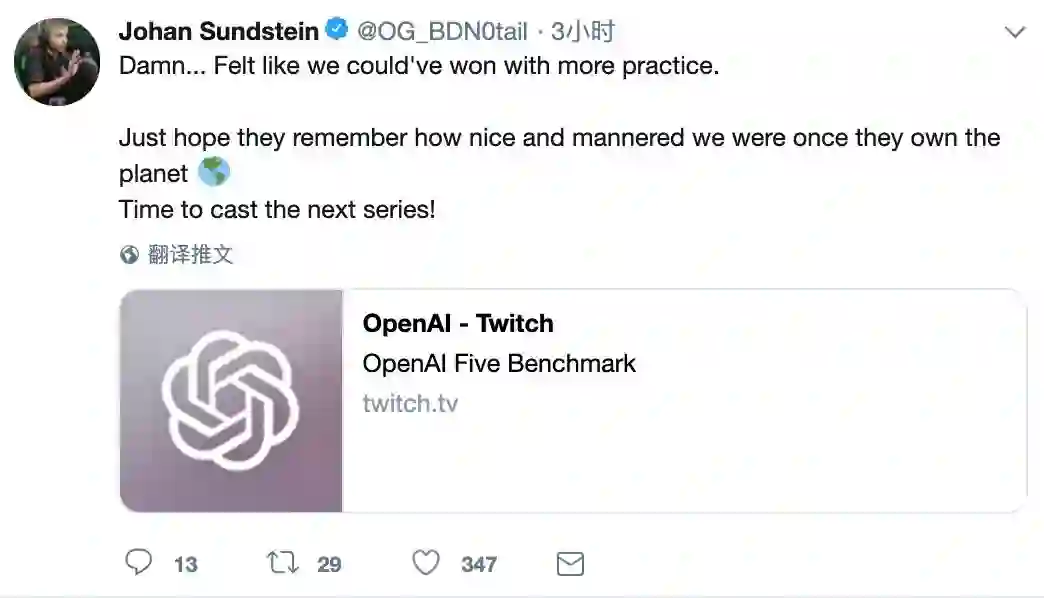The image size is (1044, 598).
Task: Click the like count 347
Action: 479,565
